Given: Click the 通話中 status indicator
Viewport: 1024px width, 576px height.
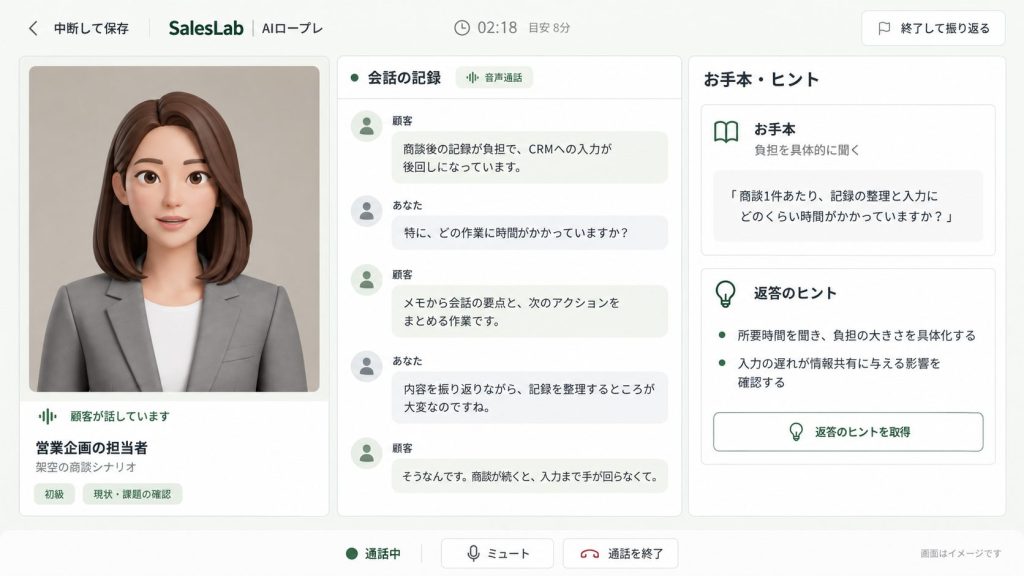Looking at the screenshot, I should pos(374,554).
